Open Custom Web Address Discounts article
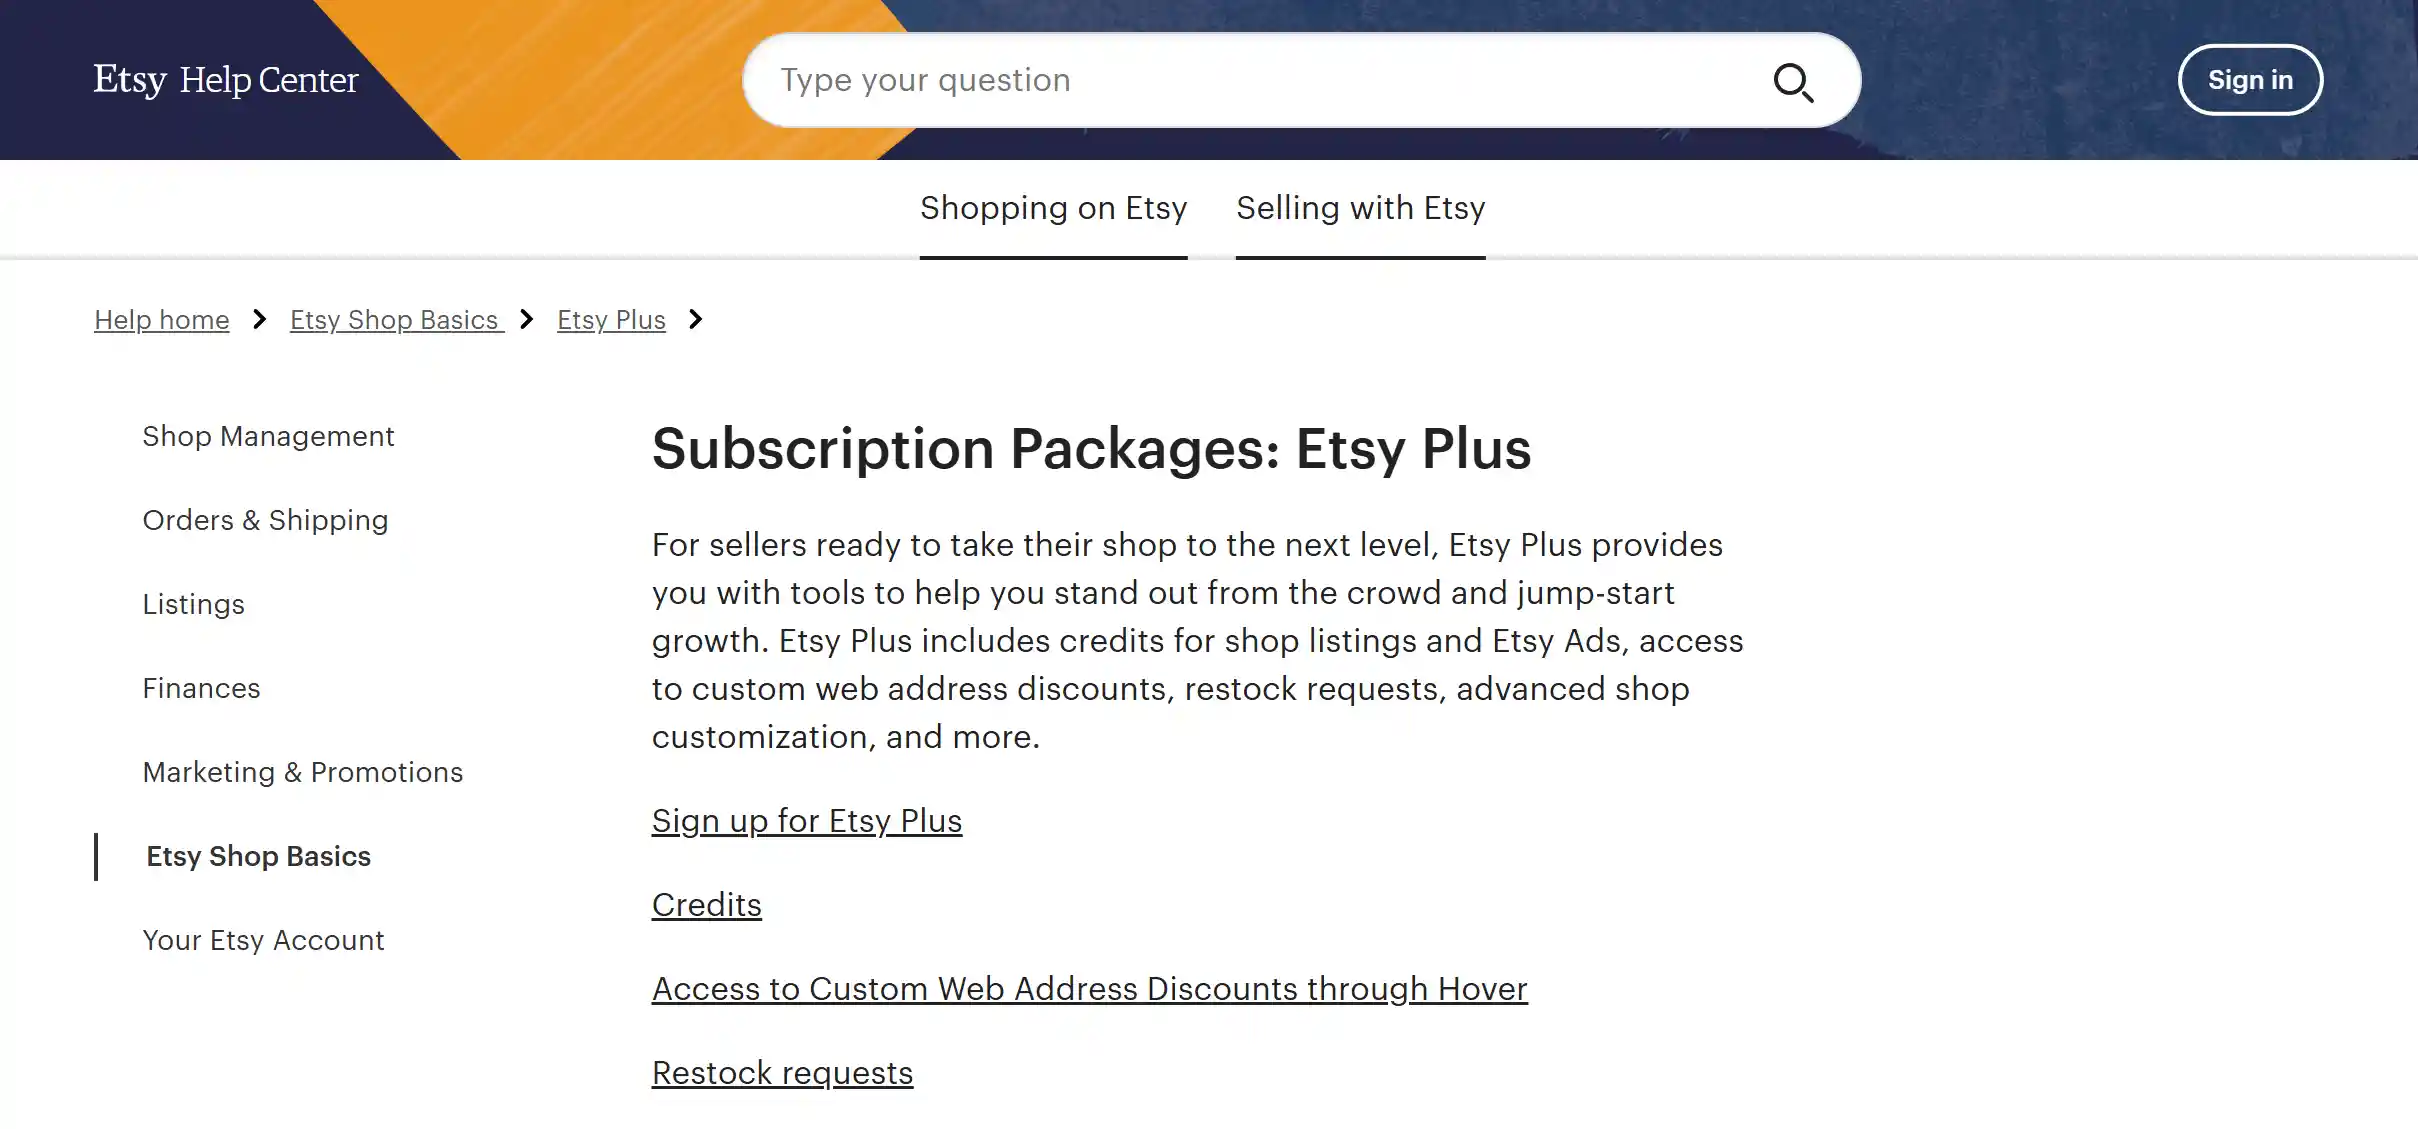Screen dimensions: 2418x1129 pos(1089,988)
